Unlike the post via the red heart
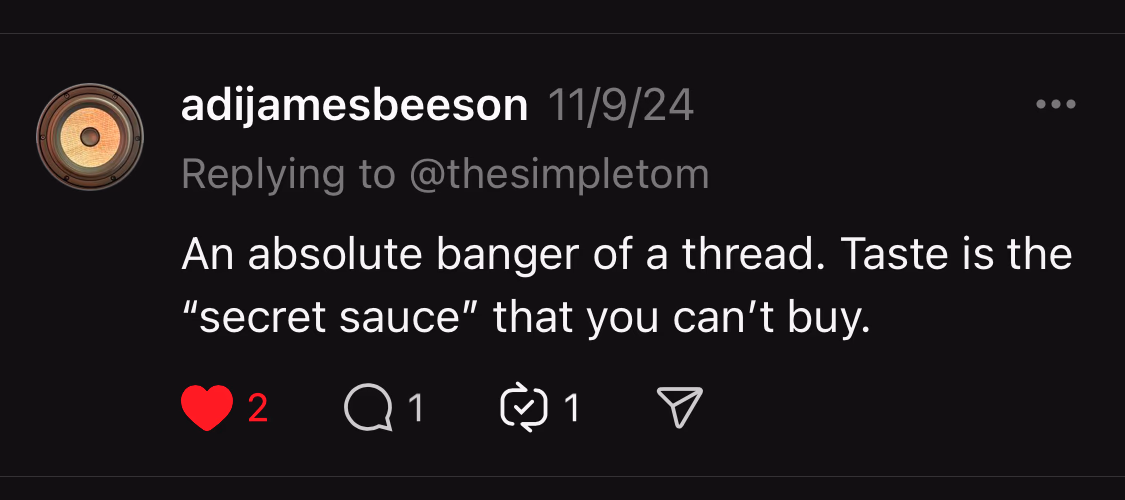1125x500 pixels. (206, 408)
